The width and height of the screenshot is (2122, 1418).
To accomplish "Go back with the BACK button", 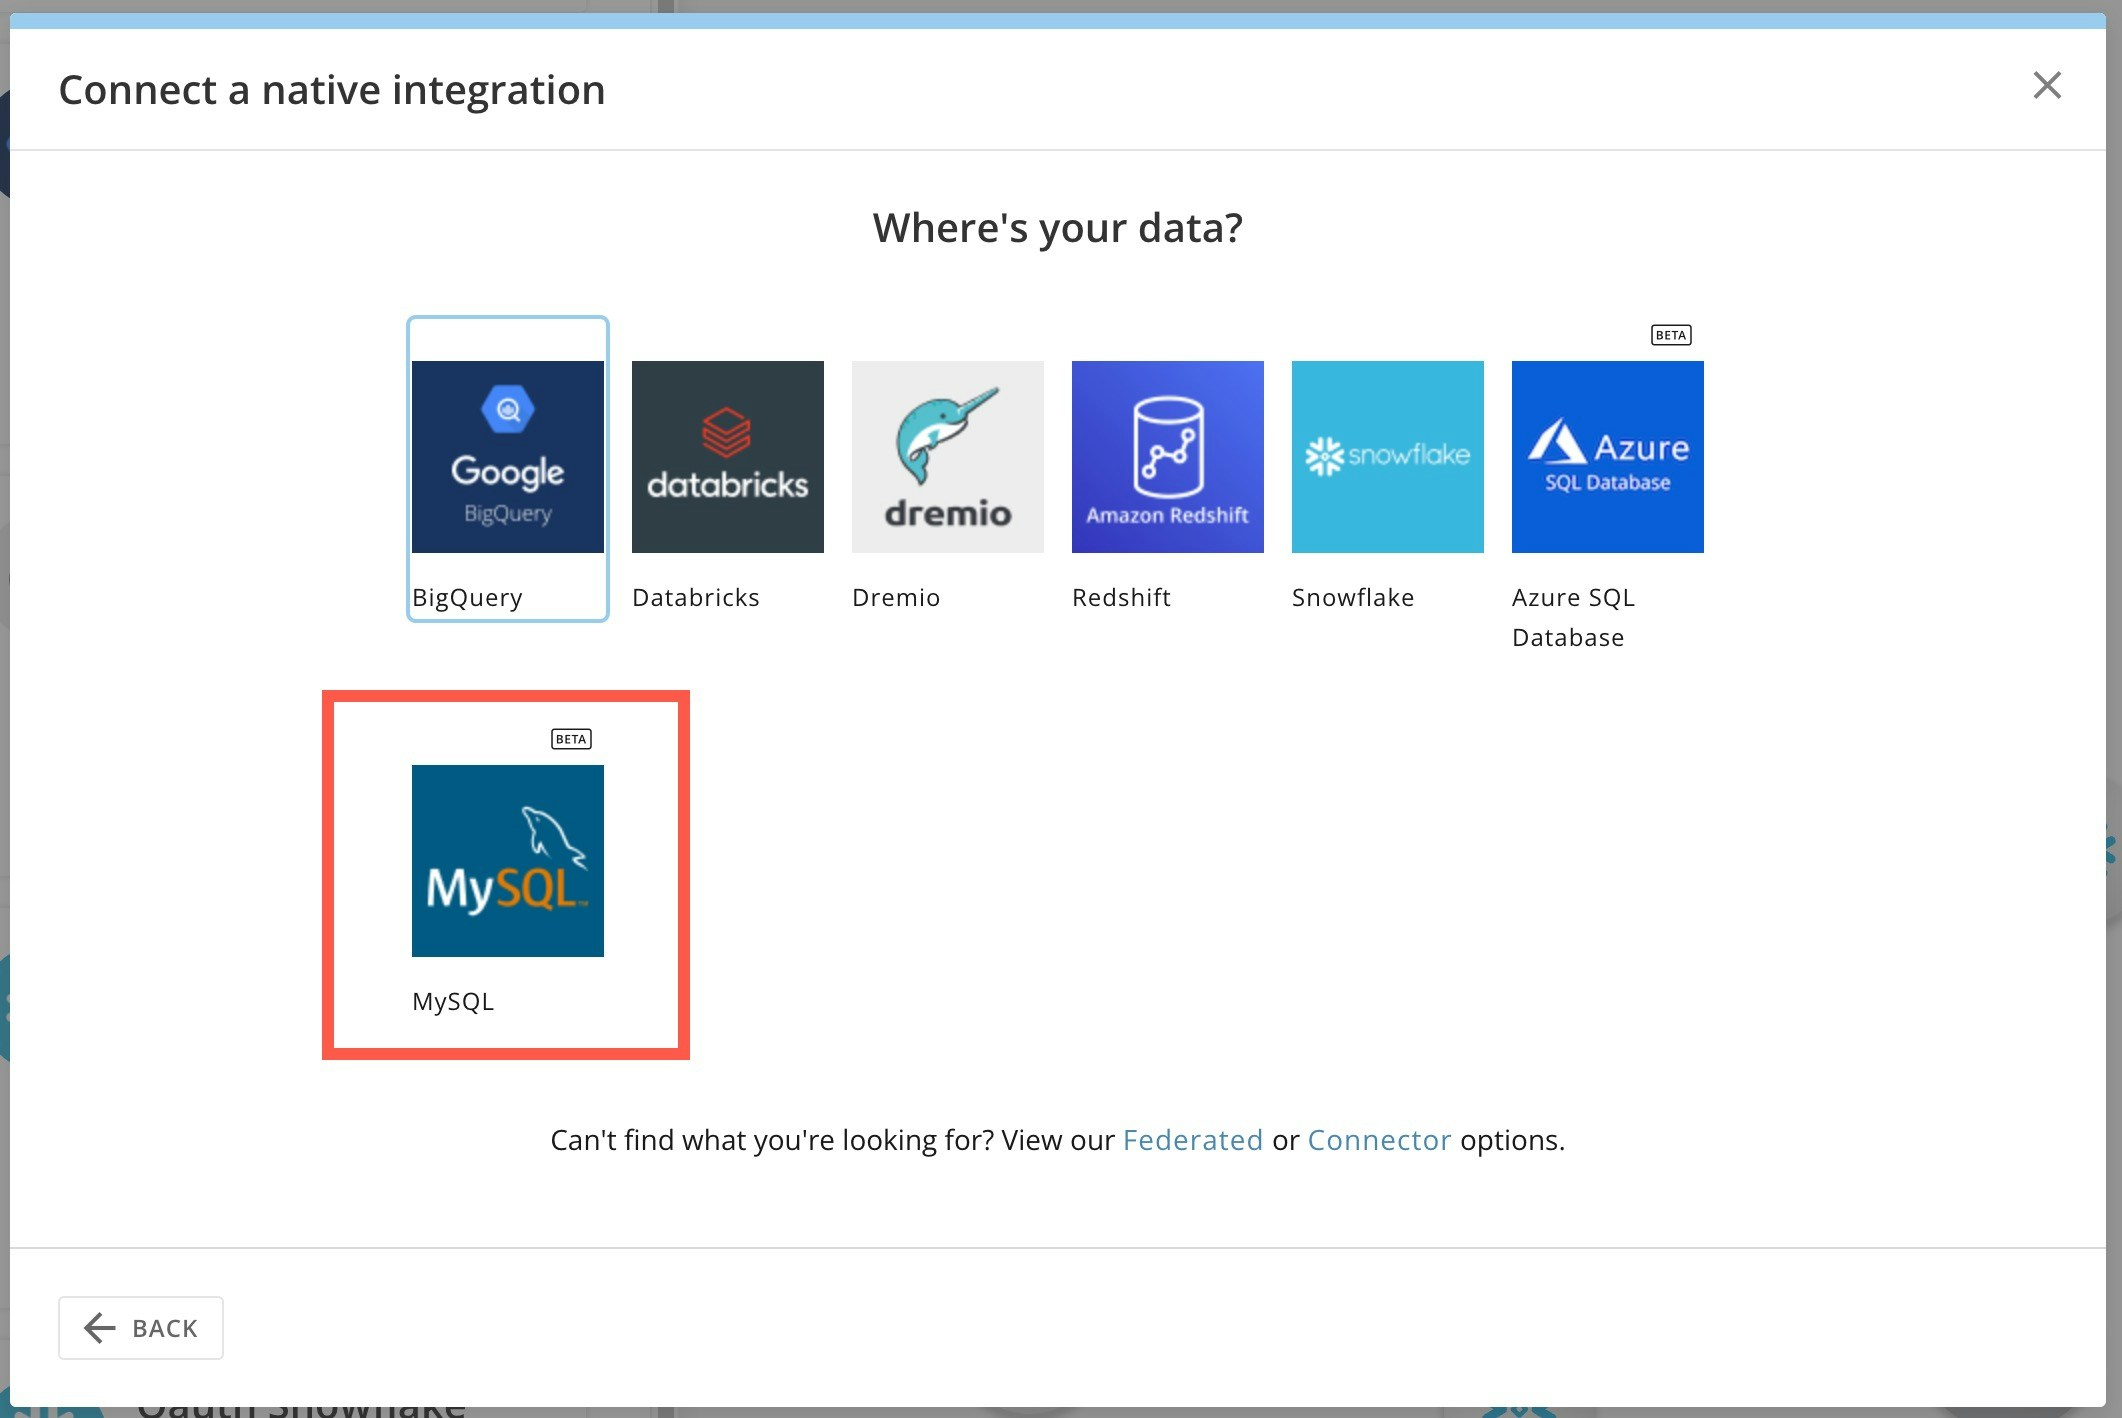I will [x=140, y=1328].
